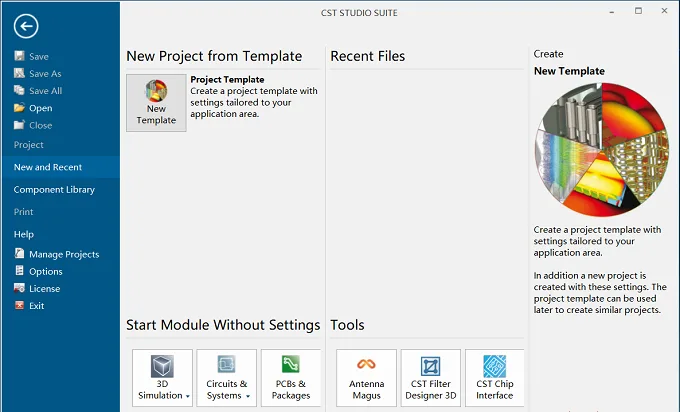Open CST Filter Designer 3D tool
The width and height of the screenshot is (680, 412).
point(431,378)
